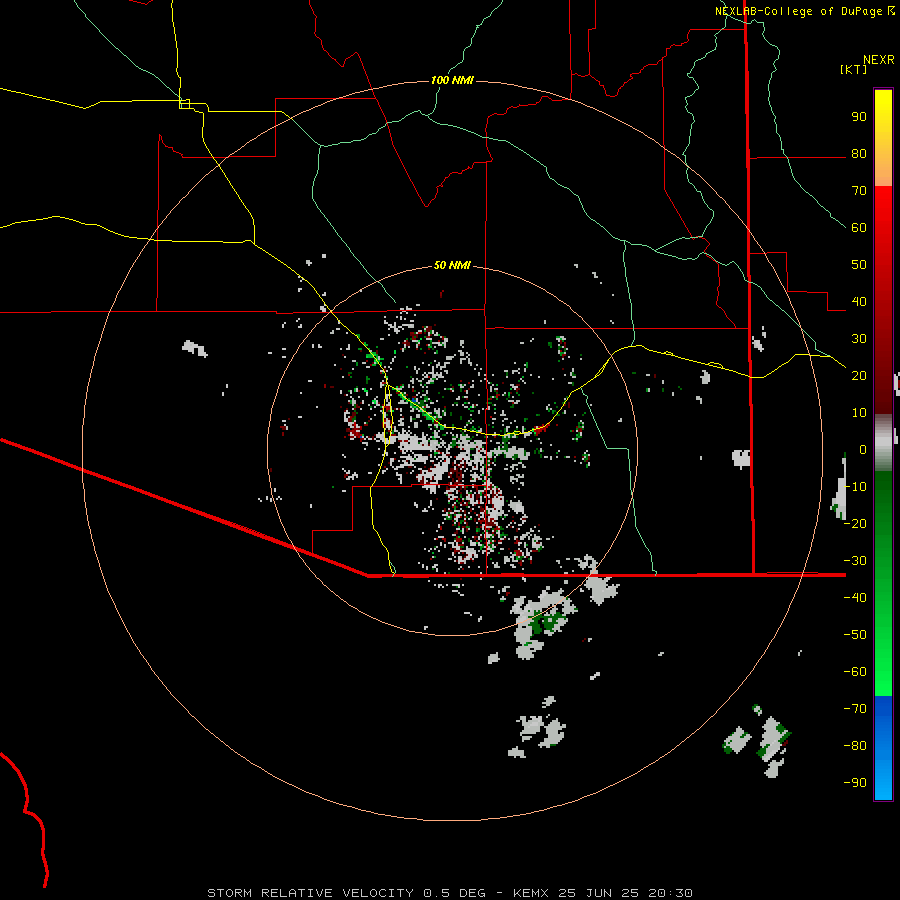Screen dimensions: 900x900
Task: Click the 50 NMI range ring label
Action: [452, 265]
